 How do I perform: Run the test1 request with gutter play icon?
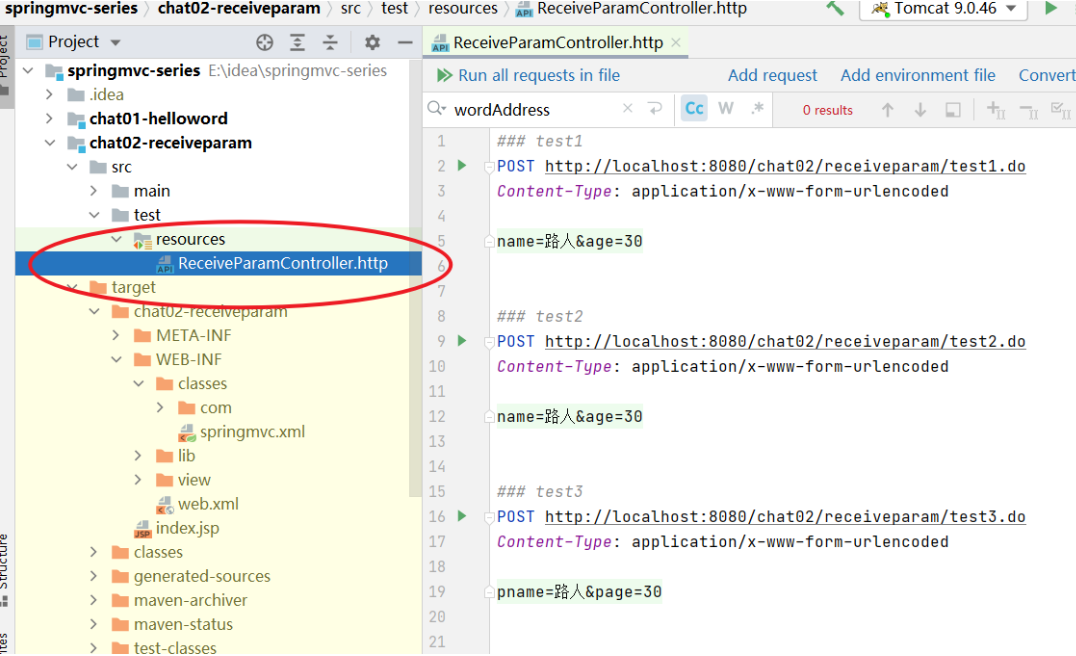pos(462,166)
